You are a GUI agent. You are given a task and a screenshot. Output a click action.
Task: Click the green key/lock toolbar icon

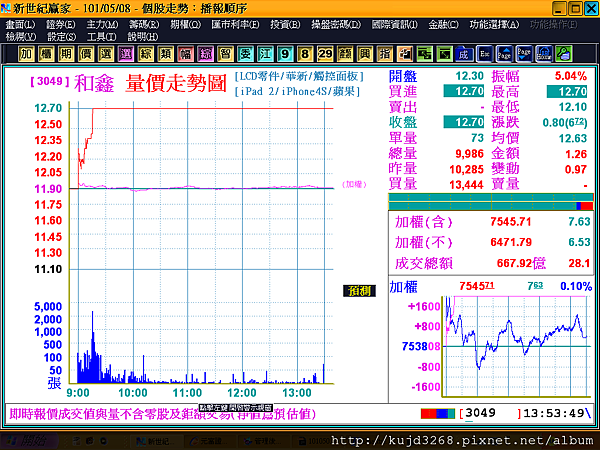[x=564, y=54]
